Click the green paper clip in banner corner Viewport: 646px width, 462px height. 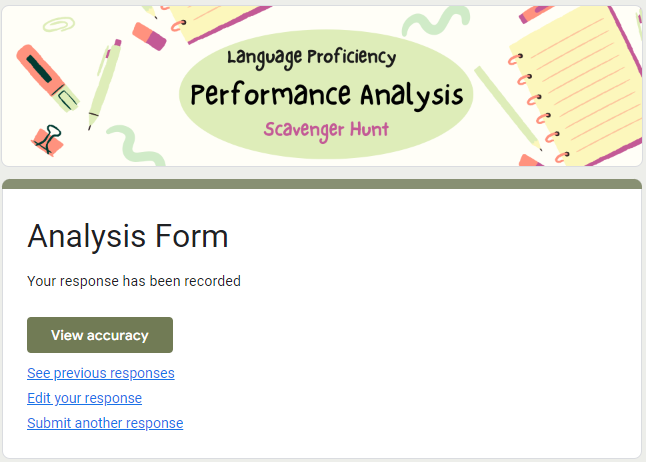point(60,23)
